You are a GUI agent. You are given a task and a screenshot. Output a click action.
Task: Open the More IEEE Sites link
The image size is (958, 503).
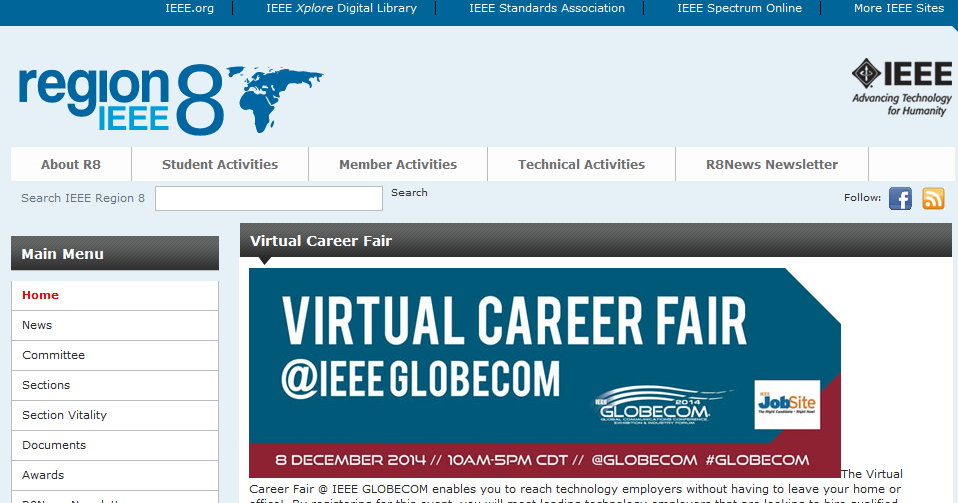(899, 8)
